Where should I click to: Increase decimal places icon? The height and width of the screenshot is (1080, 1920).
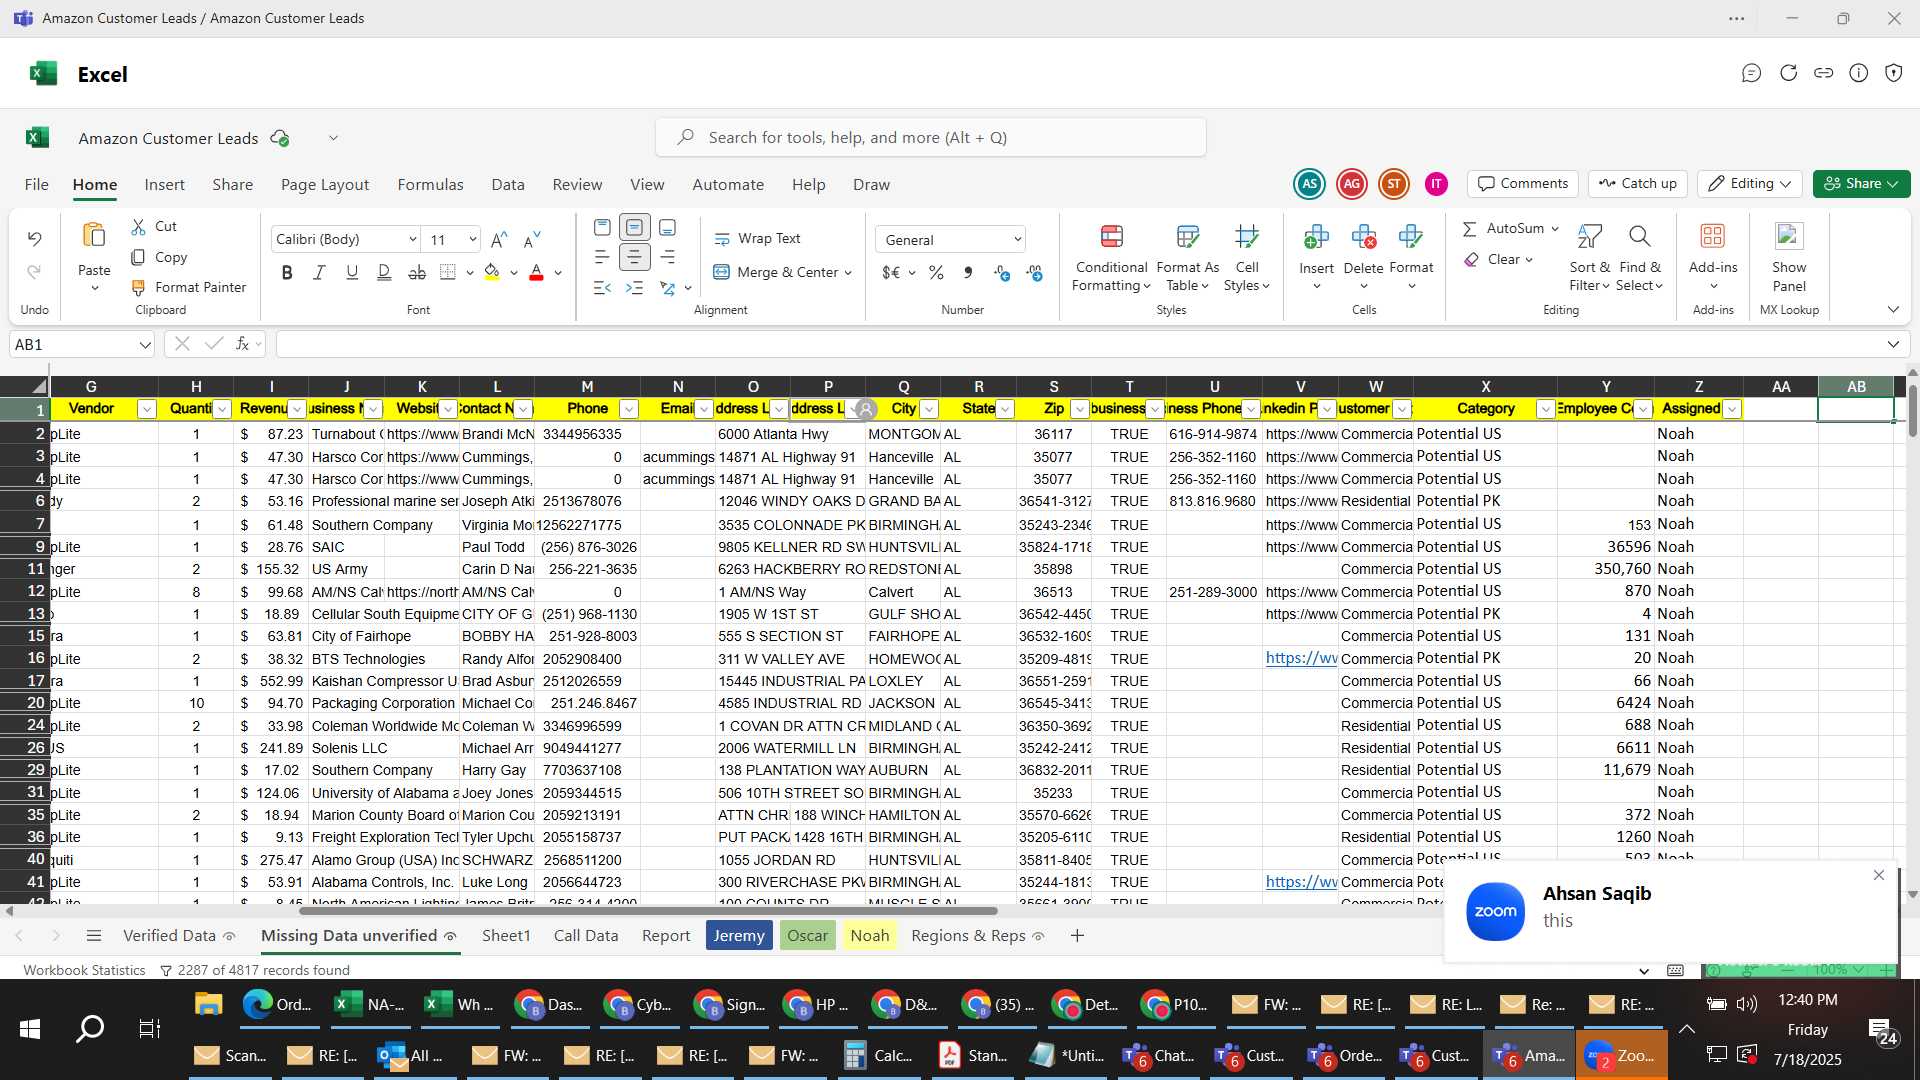(x=1002, y=273)
